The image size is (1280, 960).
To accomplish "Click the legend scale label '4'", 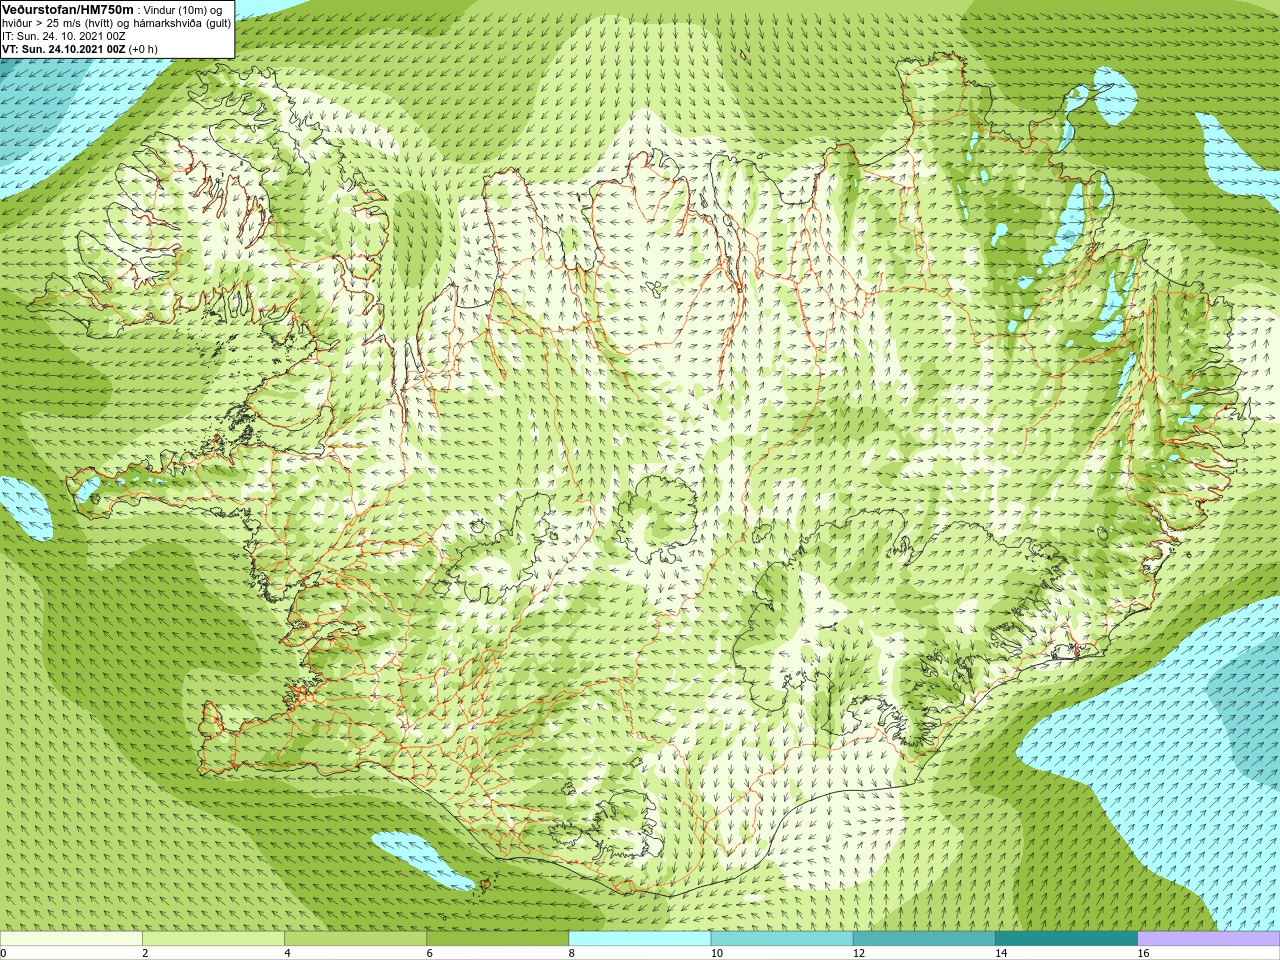I will click(x=287, y=953).
